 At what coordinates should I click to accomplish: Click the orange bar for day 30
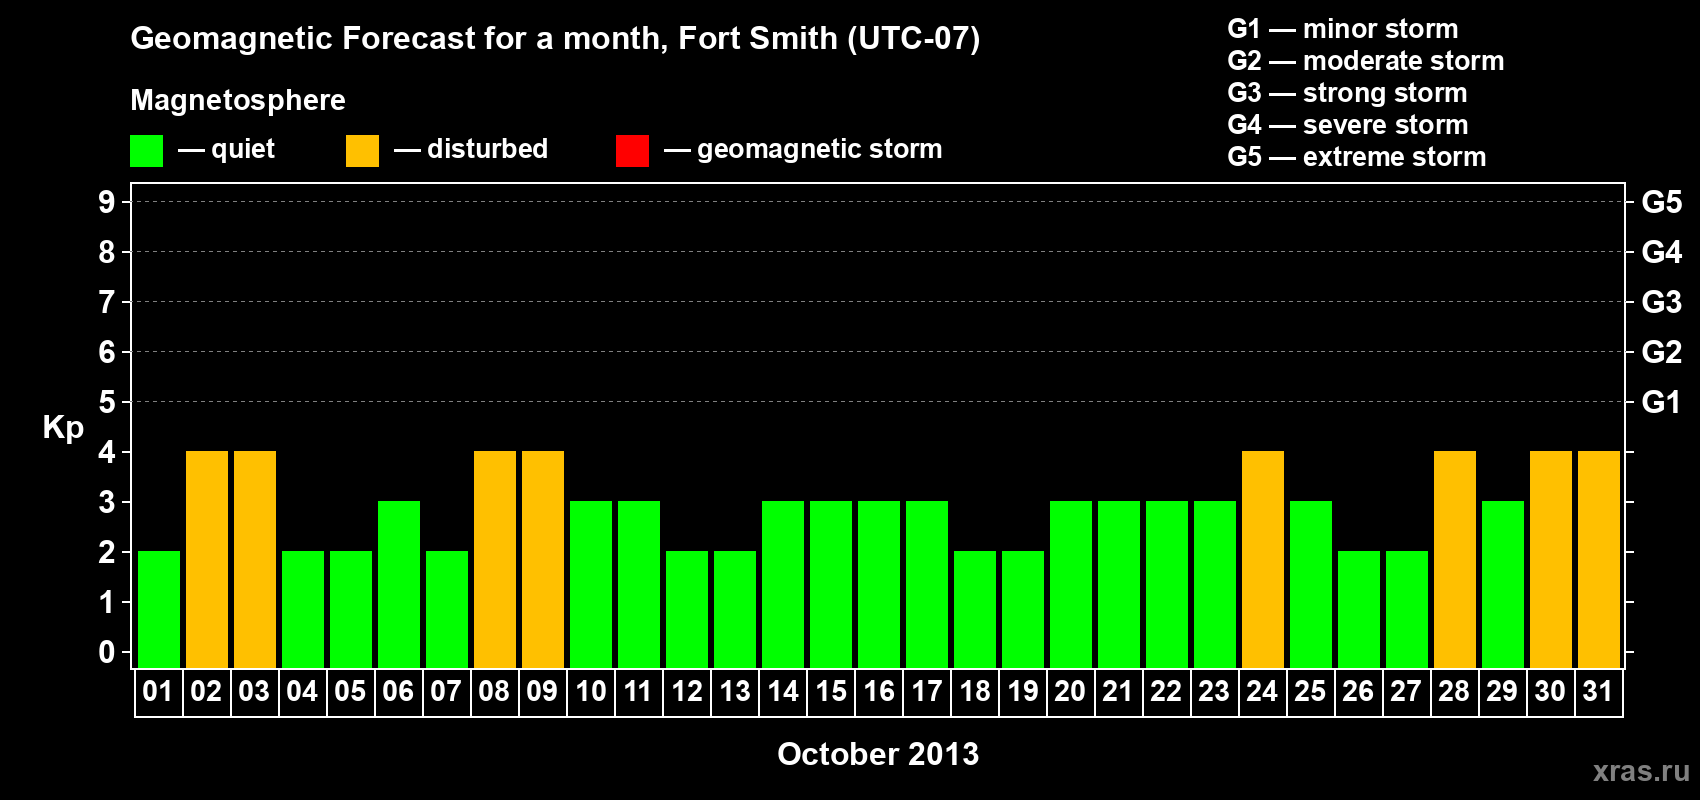[1551, 560]
